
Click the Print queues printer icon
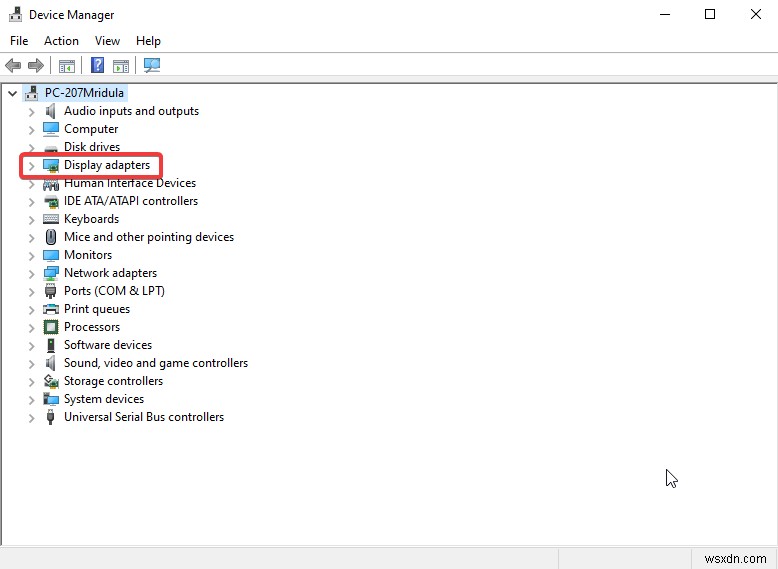tap(51, 310)
